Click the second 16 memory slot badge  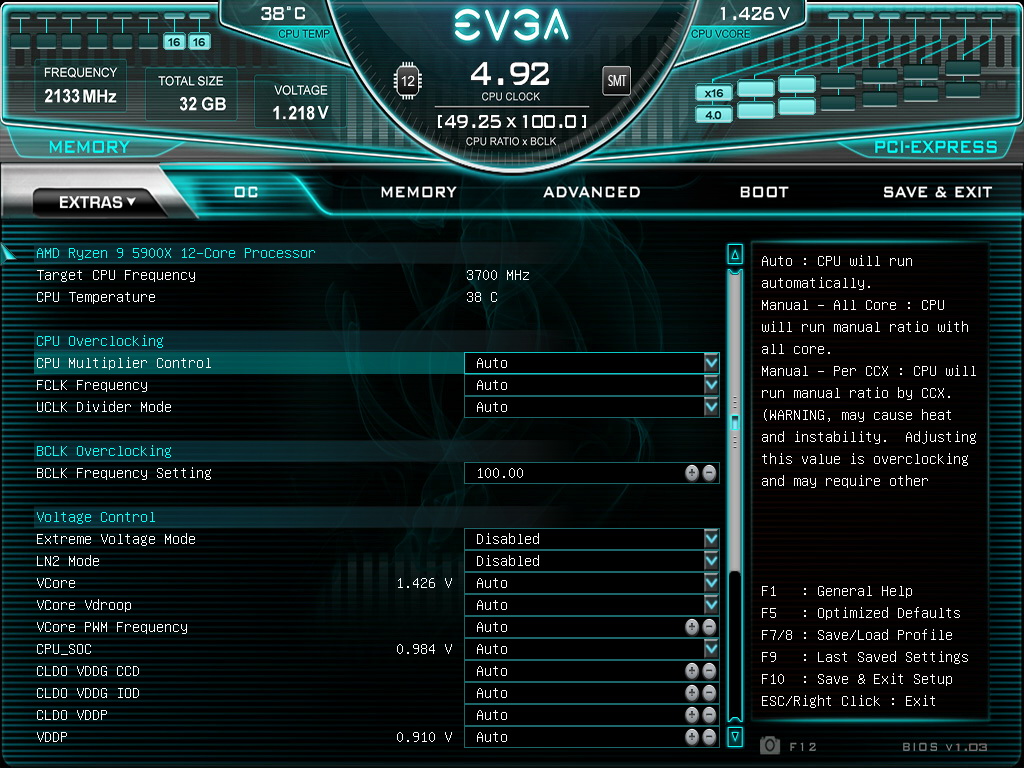[199, 42]
